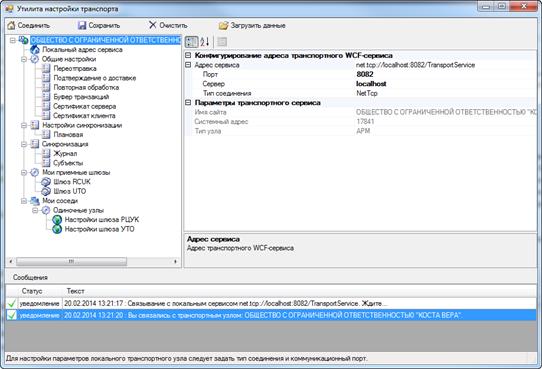Click the Журнал node icon
The image size is (542, 369).
[46, 153]
